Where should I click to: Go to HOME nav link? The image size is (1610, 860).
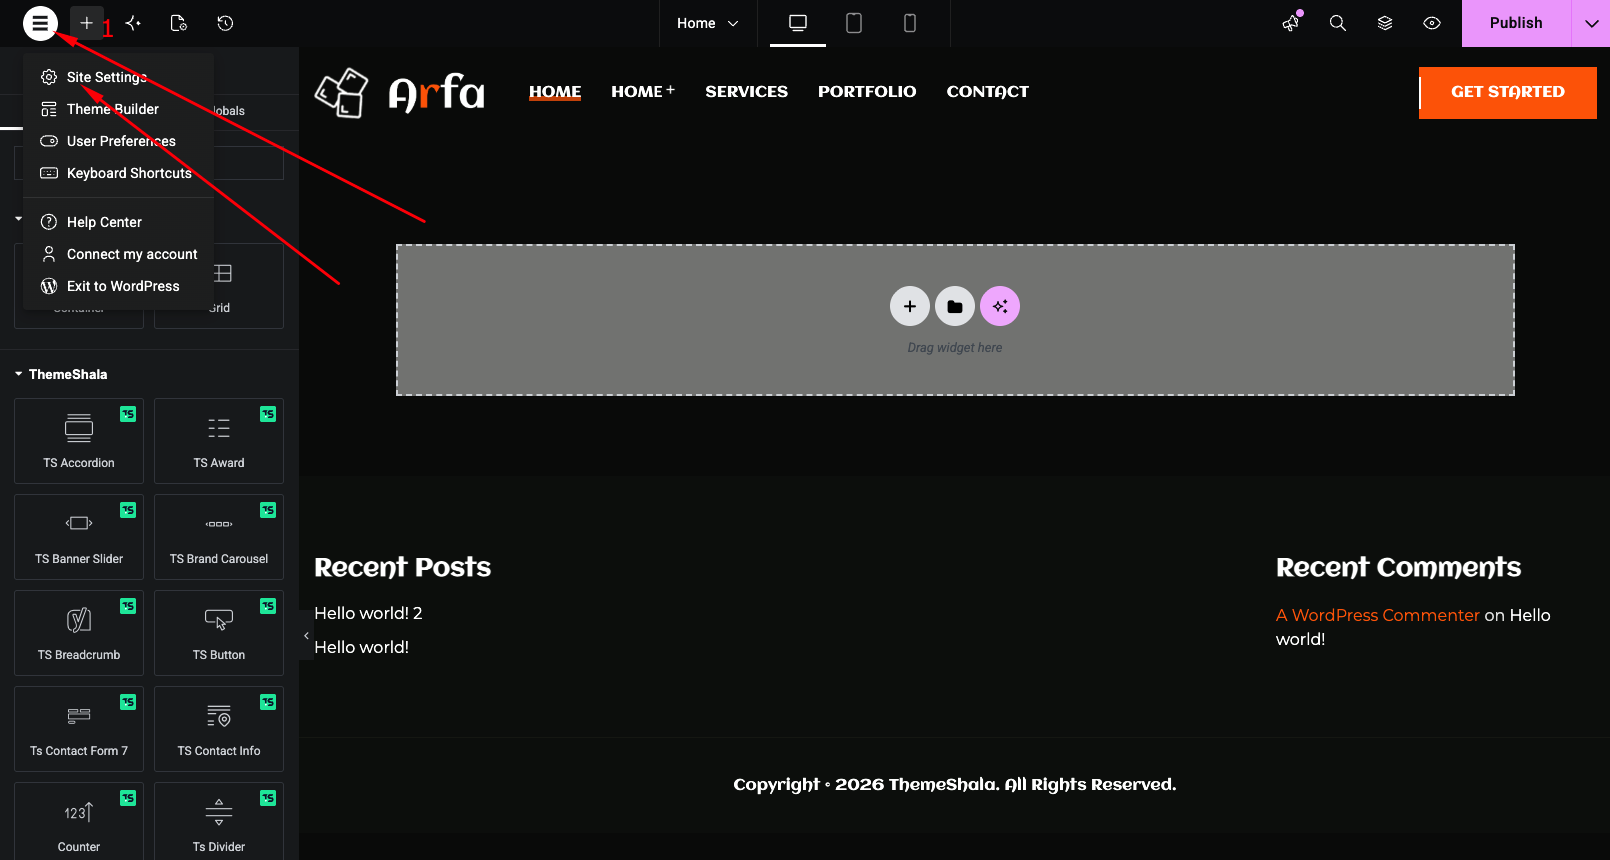pos(555,91)
